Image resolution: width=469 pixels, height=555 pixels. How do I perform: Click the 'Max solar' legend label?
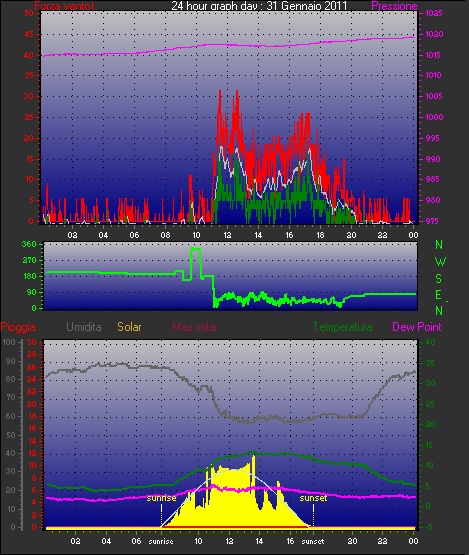tap(195, 326)
